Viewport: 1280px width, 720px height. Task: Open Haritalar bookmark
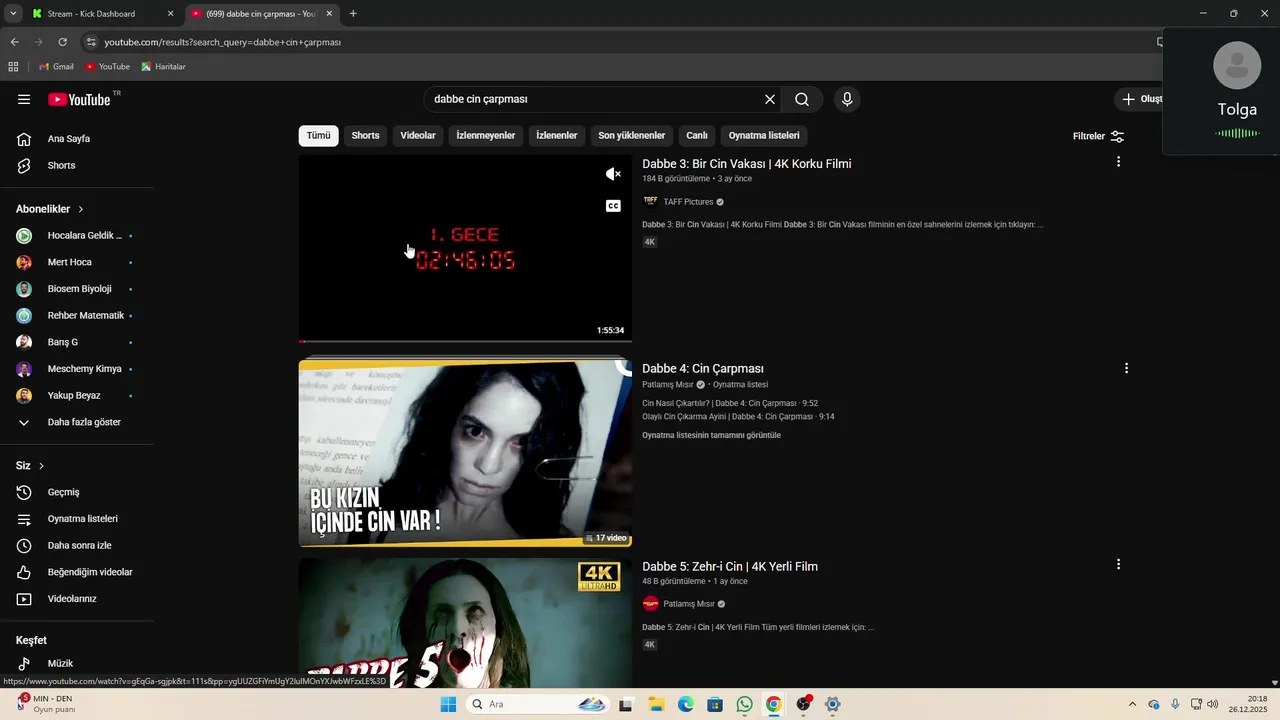[163, 67]
